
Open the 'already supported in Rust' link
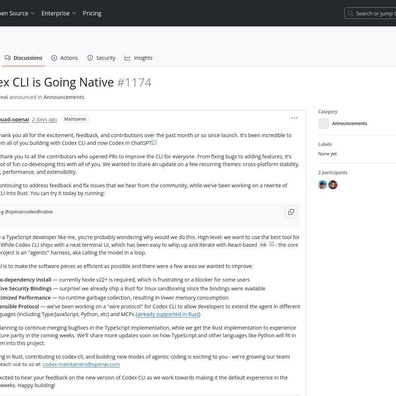168,314
